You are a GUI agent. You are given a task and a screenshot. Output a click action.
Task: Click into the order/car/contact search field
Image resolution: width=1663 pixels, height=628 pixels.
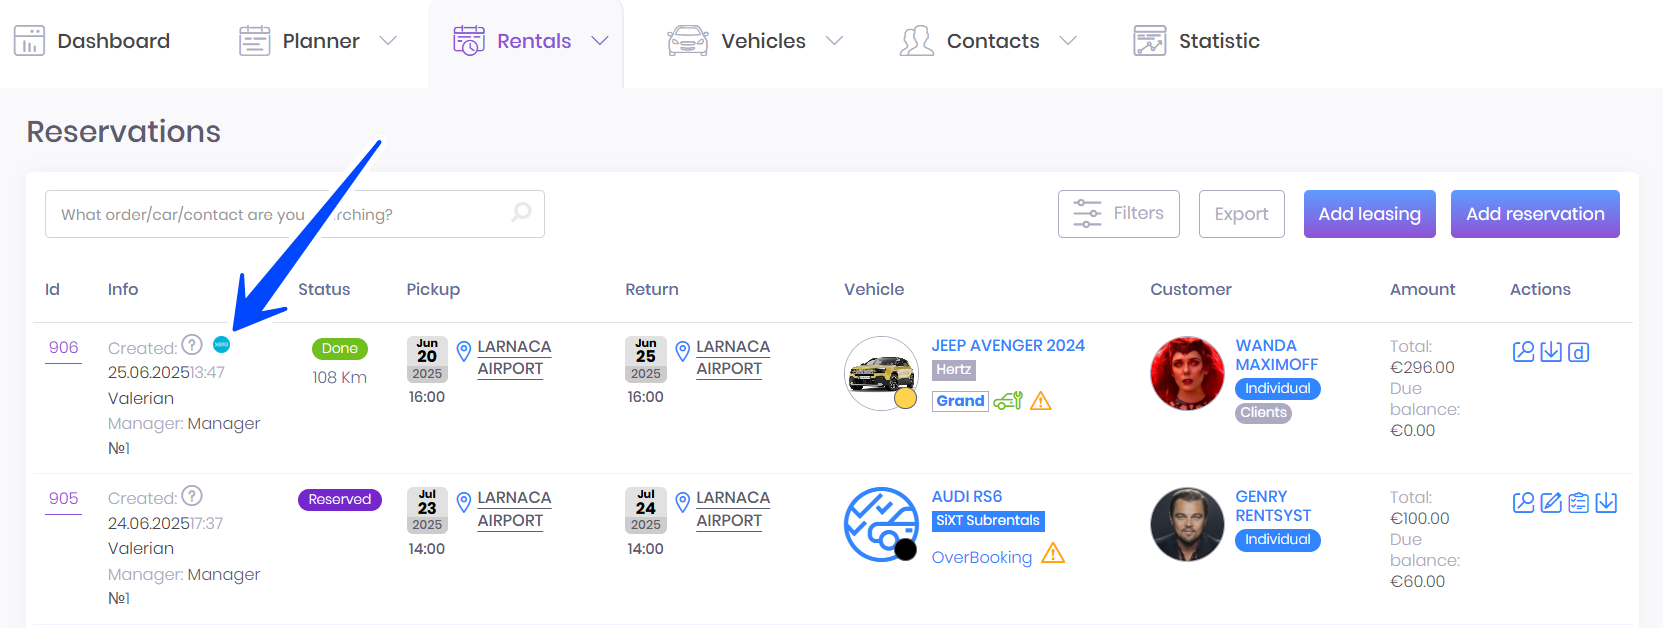(x=280, y=214)
